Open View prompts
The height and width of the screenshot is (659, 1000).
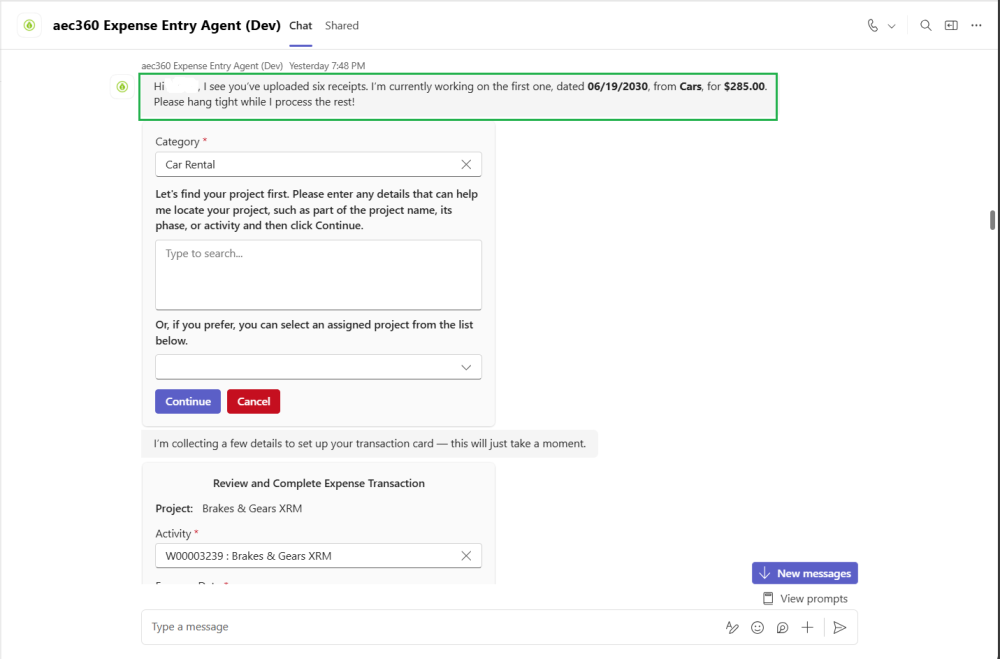point(805,598)
